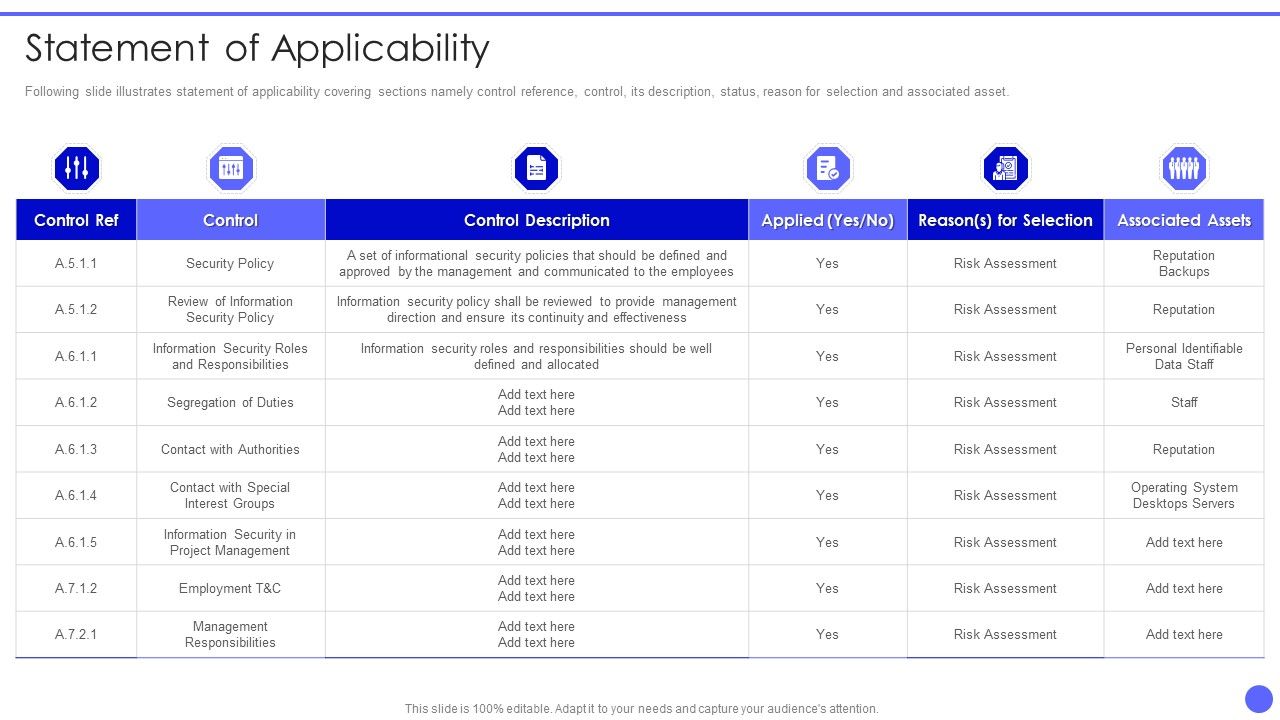The width and height of the screenshot is (1280, 720).
Task: Click the equalizer panel icon above Control
Action: tap(231, 168)
